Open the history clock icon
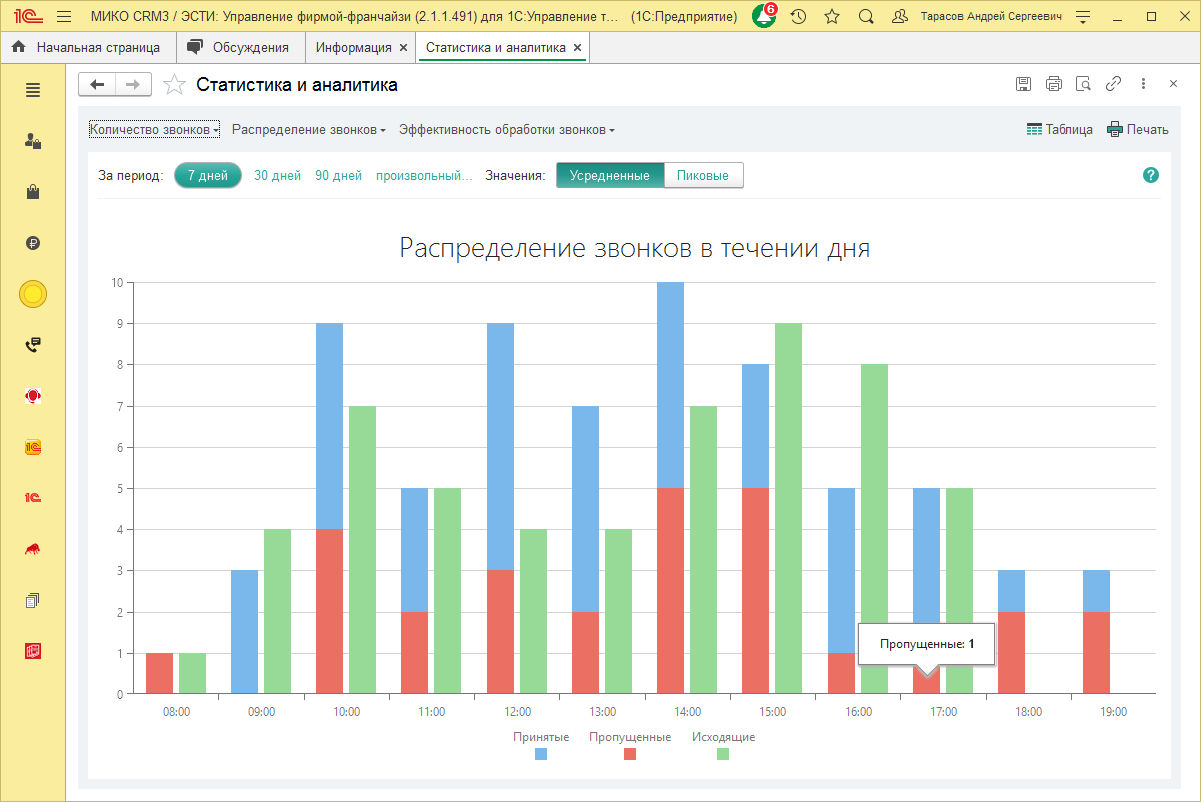1201x802 pixels. click(x=798, y=17)
